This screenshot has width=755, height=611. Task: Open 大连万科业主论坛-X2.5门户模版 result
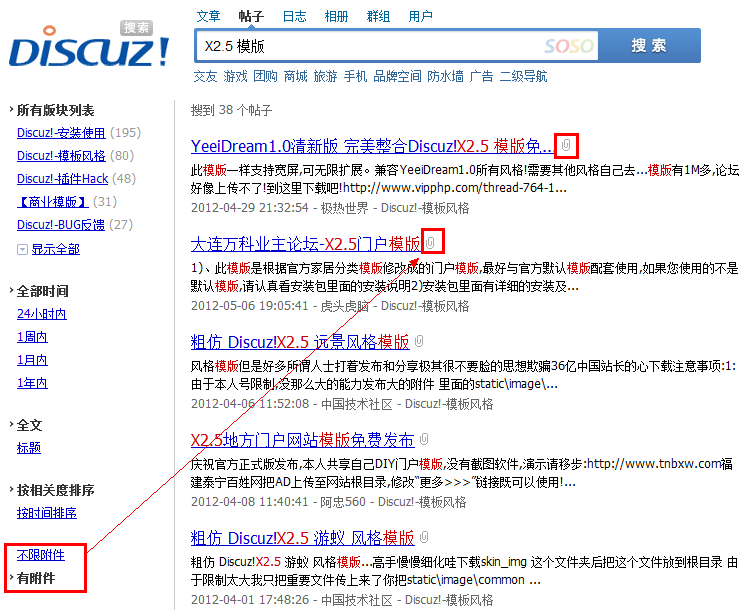306,244
